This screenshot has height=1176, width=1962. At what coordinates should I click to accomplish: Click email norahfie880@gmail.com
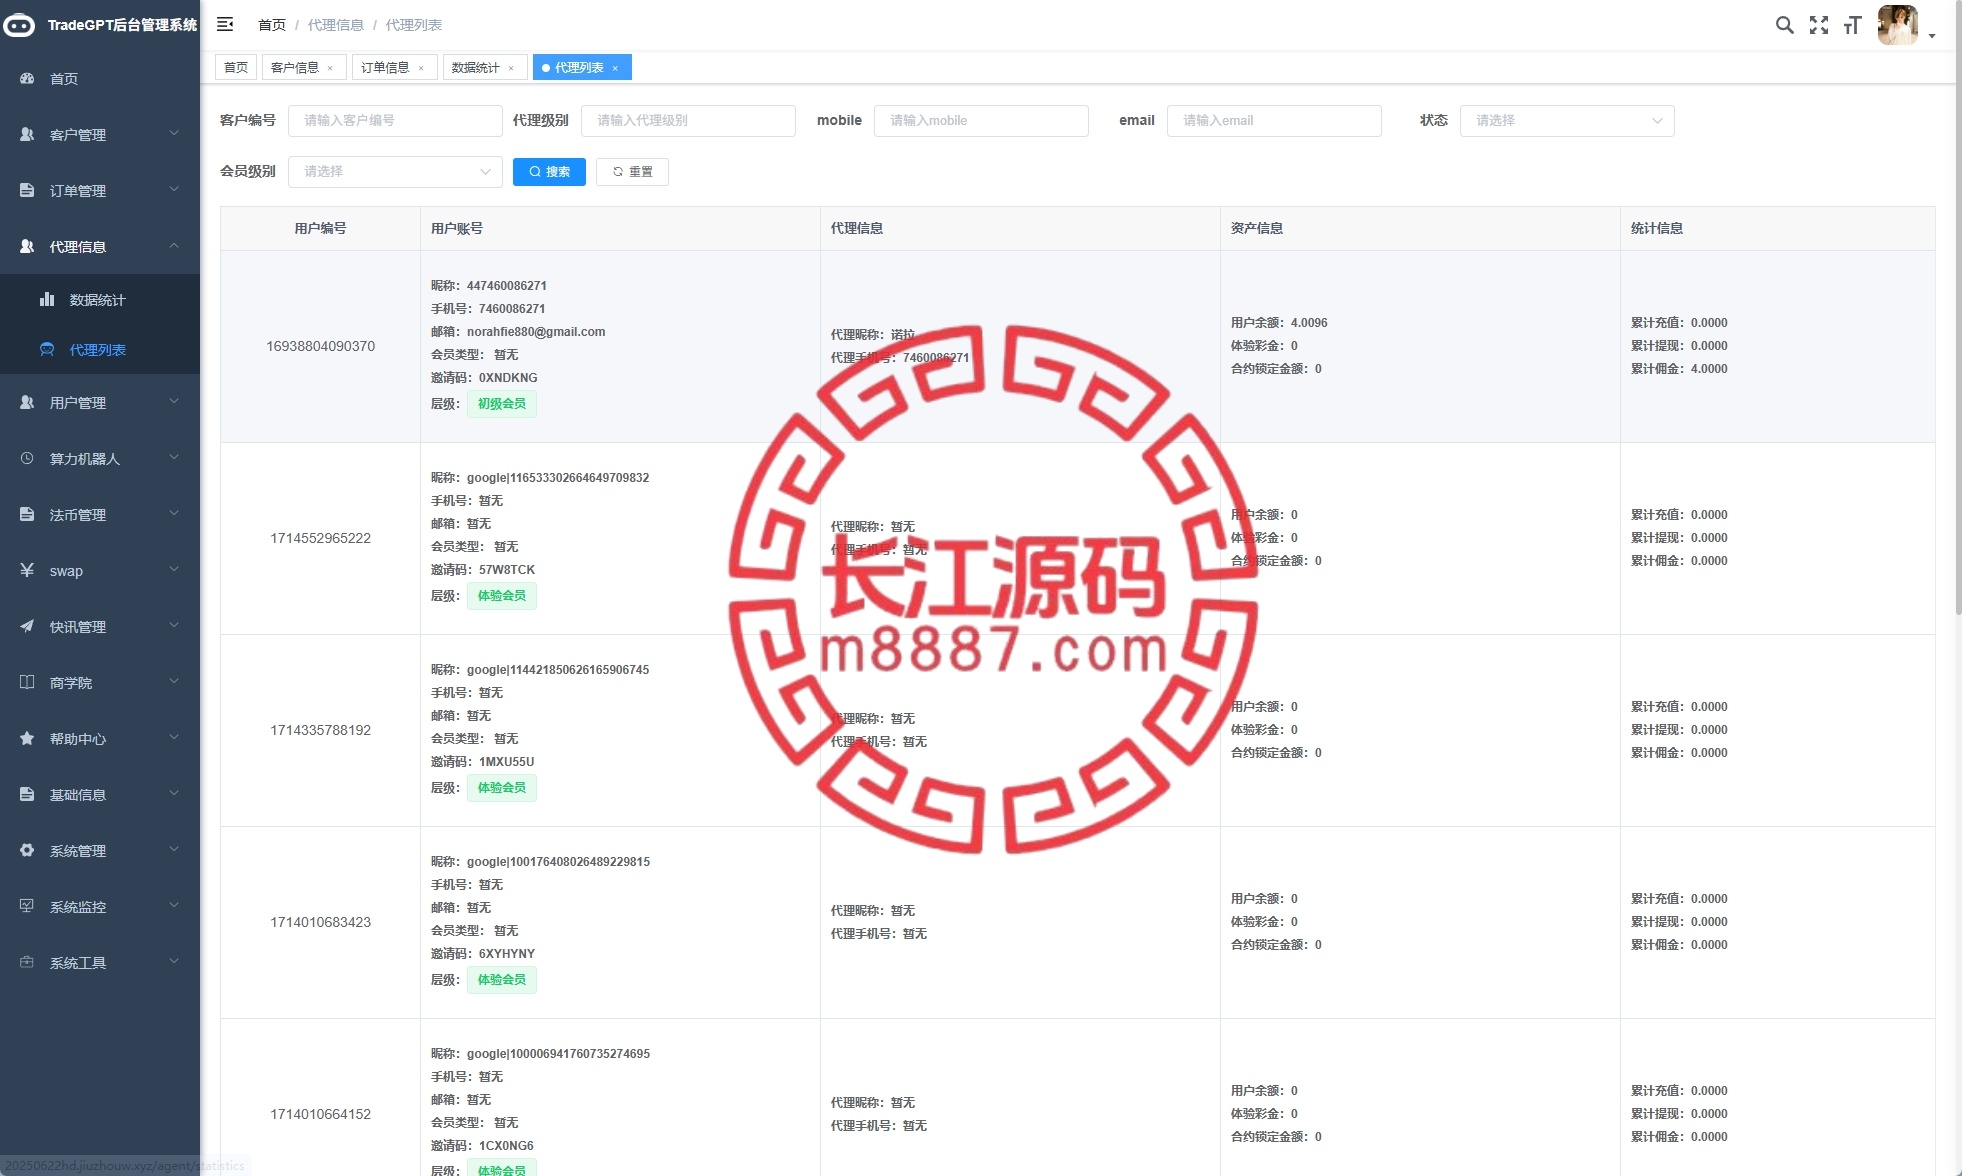pyautogui.click(x=536, y=332)
